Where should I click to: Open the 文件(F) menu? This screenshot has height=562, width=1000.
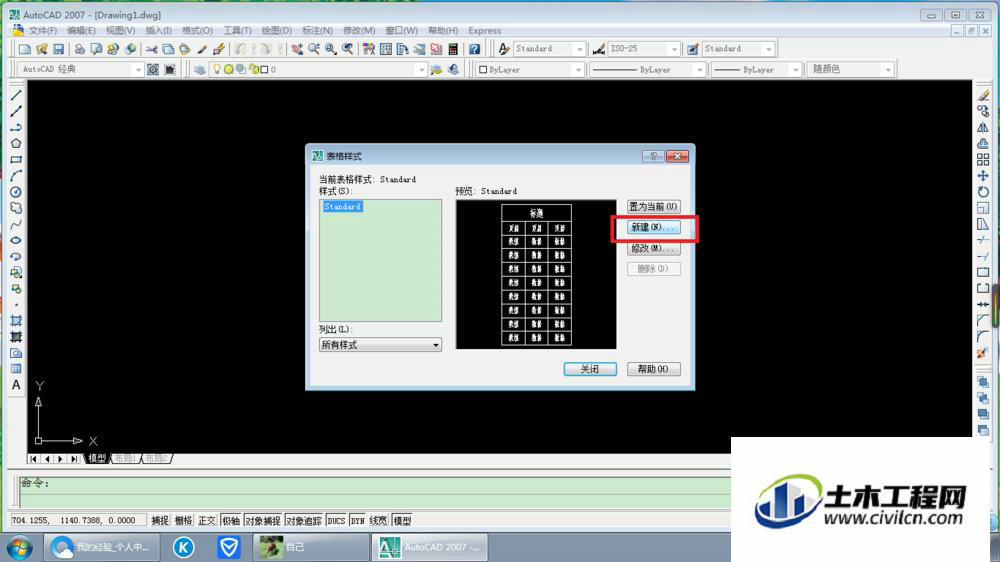pyautogui.click(x=42, y=31)
